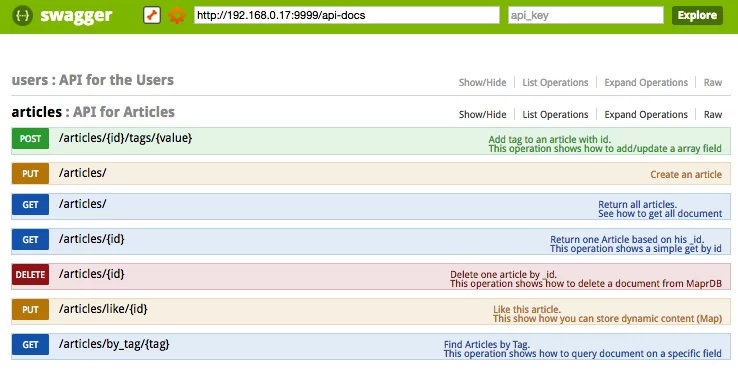Expand the /articles/{id}/tags/{value} endpoint path
The width and height of the screenshot is (738, 381).
tap(125, 138)
